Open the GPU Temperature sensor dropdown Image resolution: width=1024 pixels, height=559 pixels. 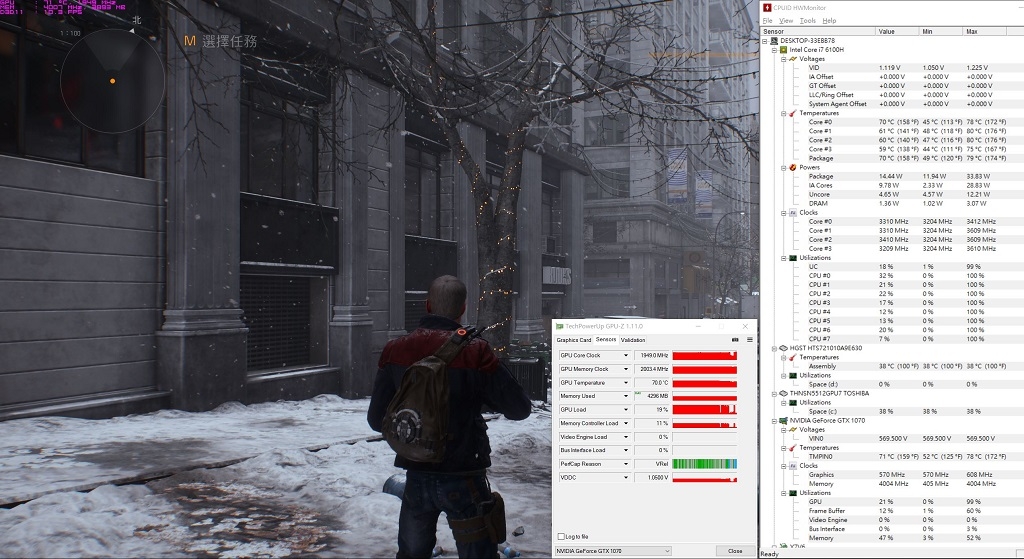(626, 383)
